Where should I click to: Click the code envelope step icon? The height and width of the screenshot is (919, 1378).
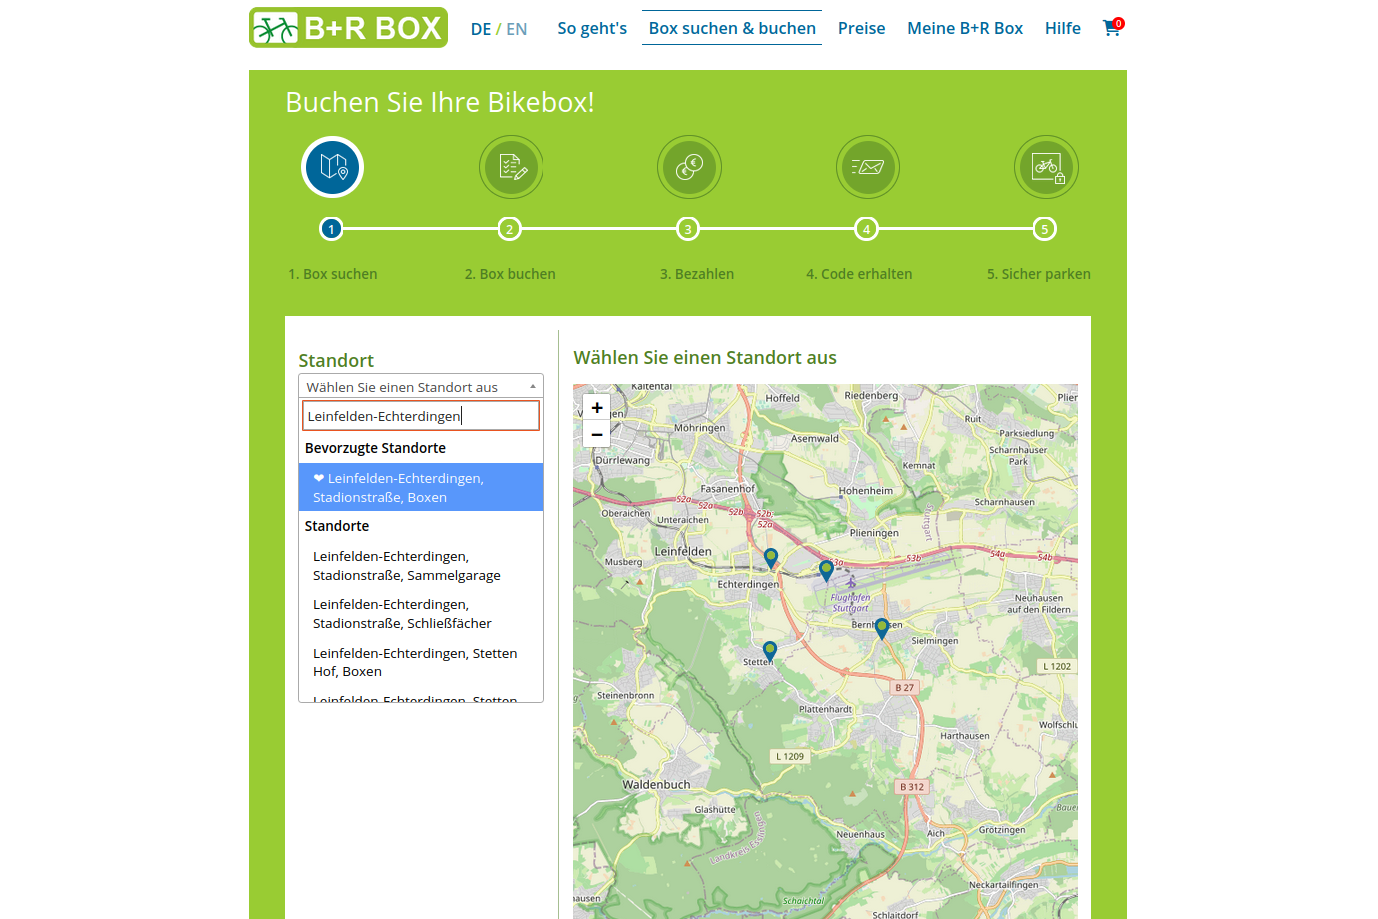click(867, 167)
